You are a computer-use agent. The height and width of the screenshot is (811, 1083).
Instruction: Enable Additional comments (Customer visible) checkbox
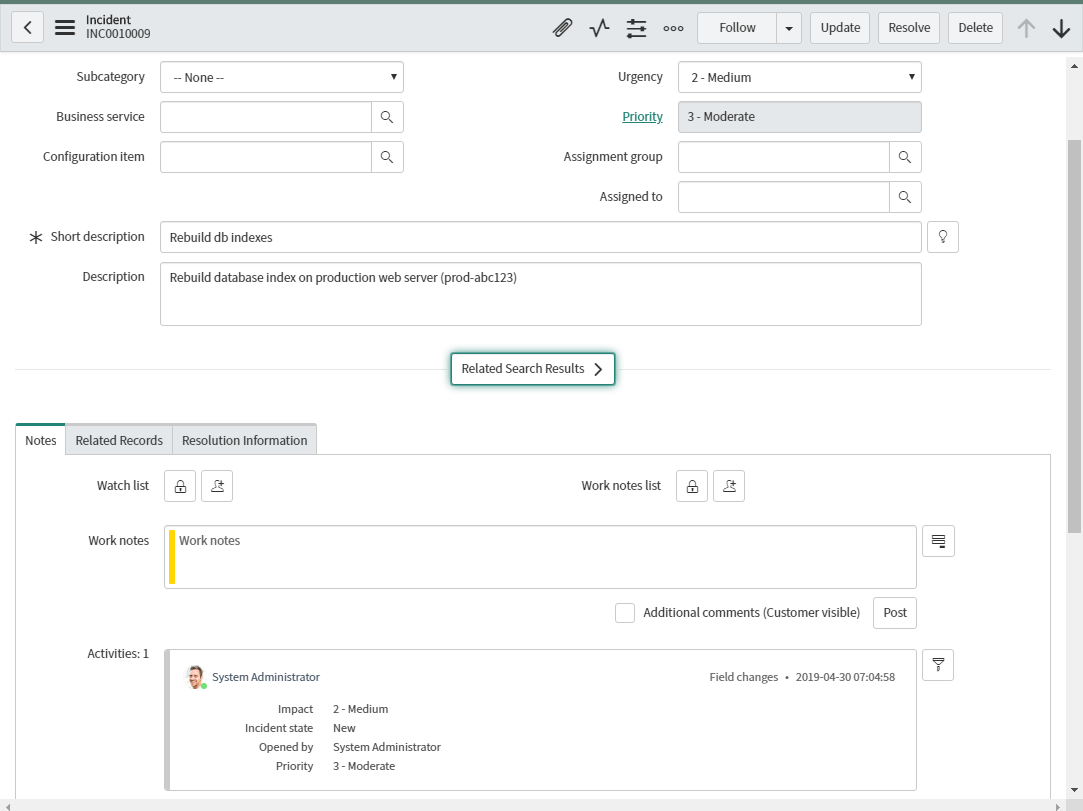pos(625,613)
